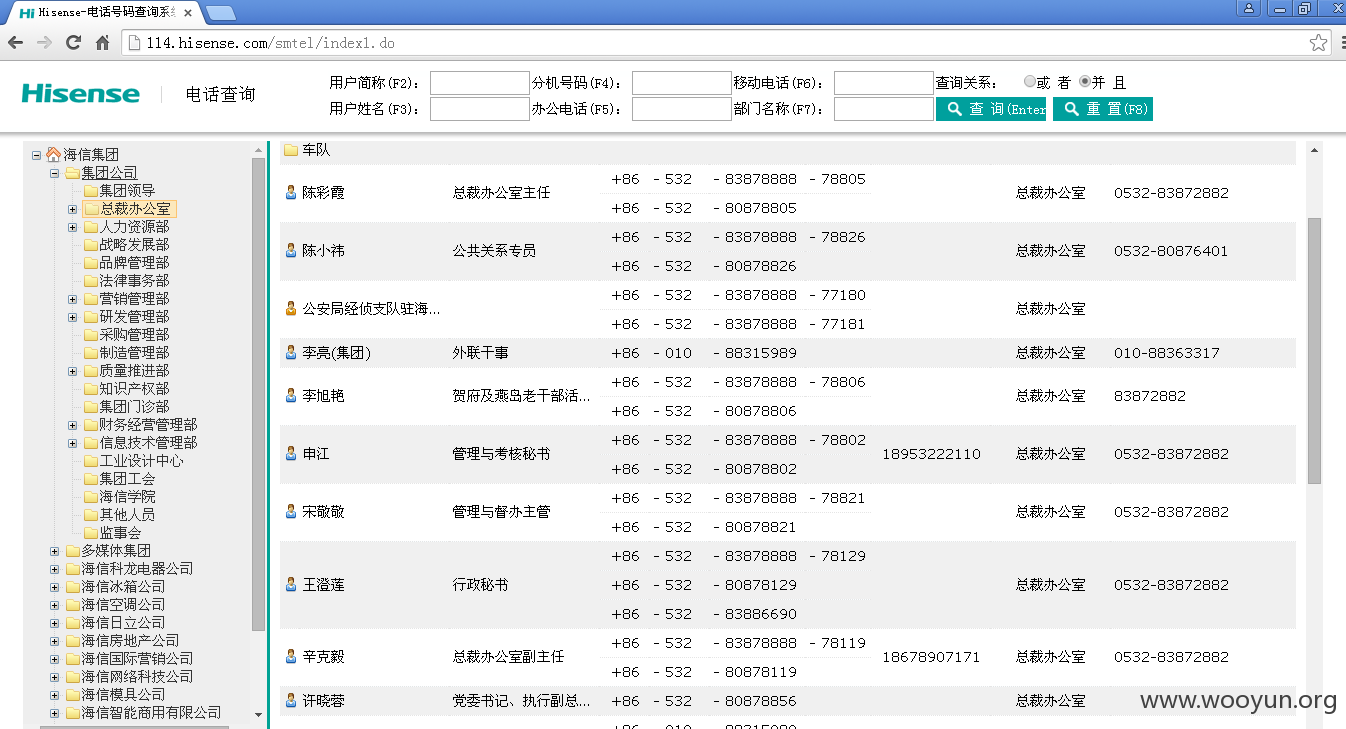The image size is (1346, 729).
Task: Click the orange person icon for 公安局经侦支队
Action: (x=291, y=308)
